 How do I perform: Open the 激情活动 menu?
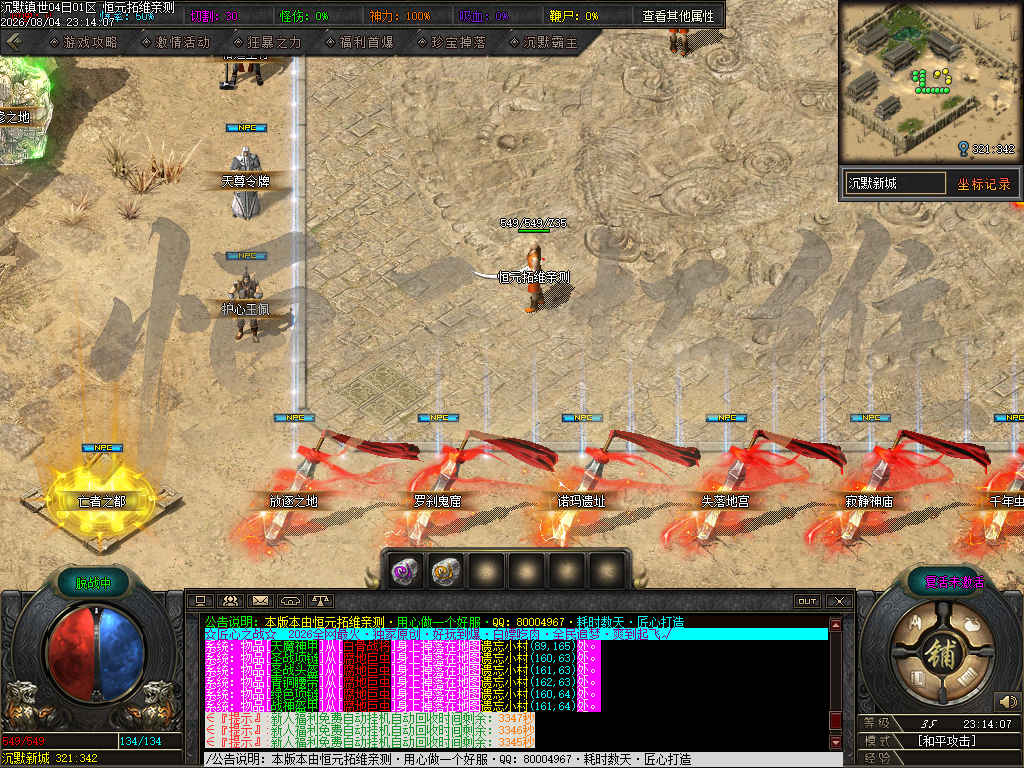click(x=176, y=42)
